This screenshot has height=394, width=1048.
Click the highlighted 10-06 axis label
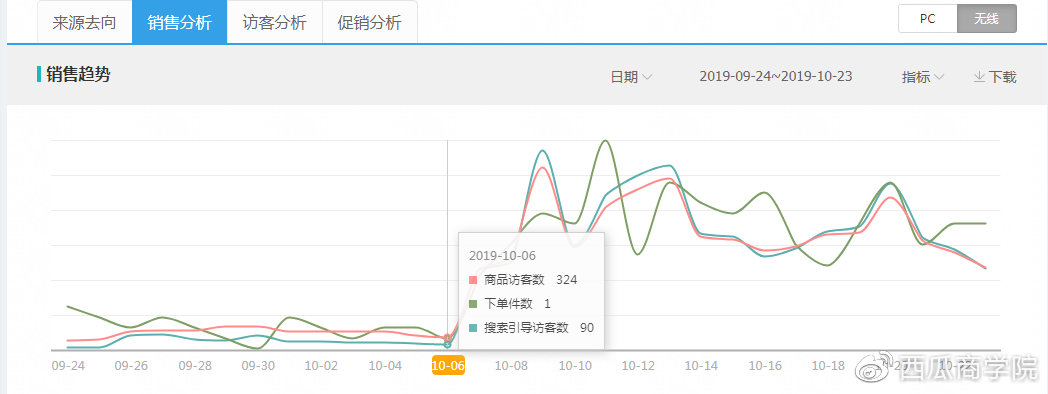pos(448,365)
